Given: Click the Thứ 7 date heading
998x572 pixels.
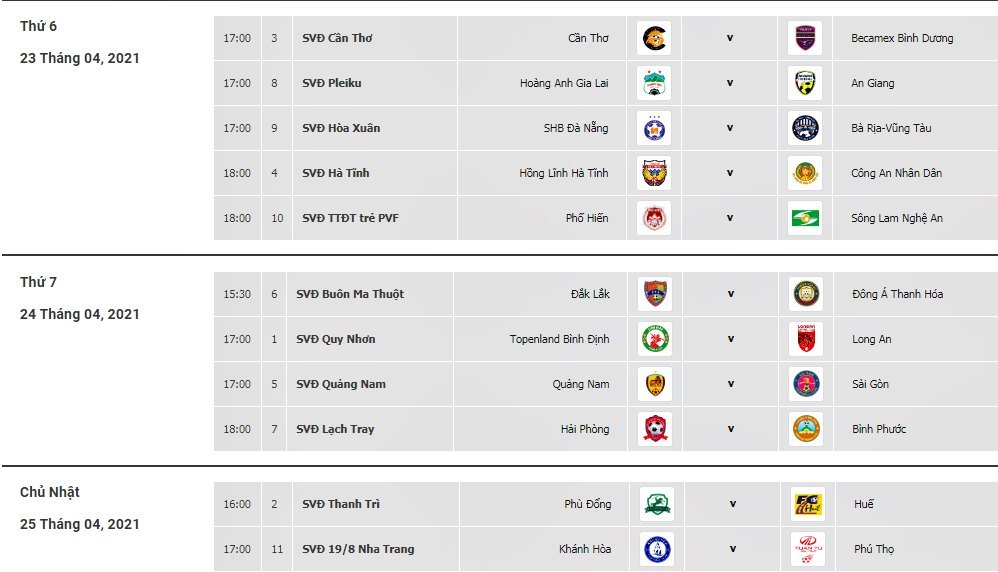Looking at the screenshot, I should coord(39,283).
